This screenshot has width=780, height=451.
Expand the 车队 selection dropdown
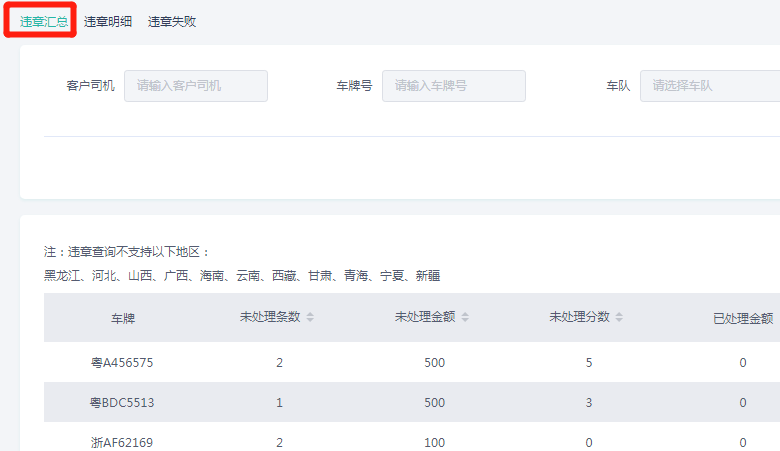[x=710, y=86]
